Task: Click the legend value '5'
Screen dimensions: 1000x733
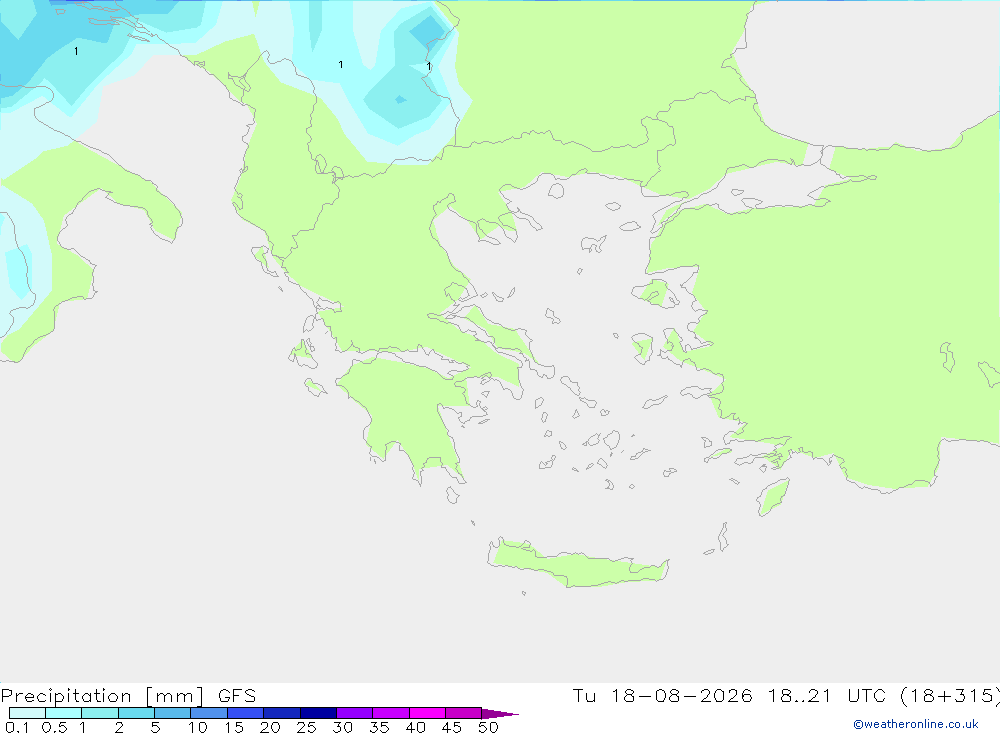Action: coord(155,727)
